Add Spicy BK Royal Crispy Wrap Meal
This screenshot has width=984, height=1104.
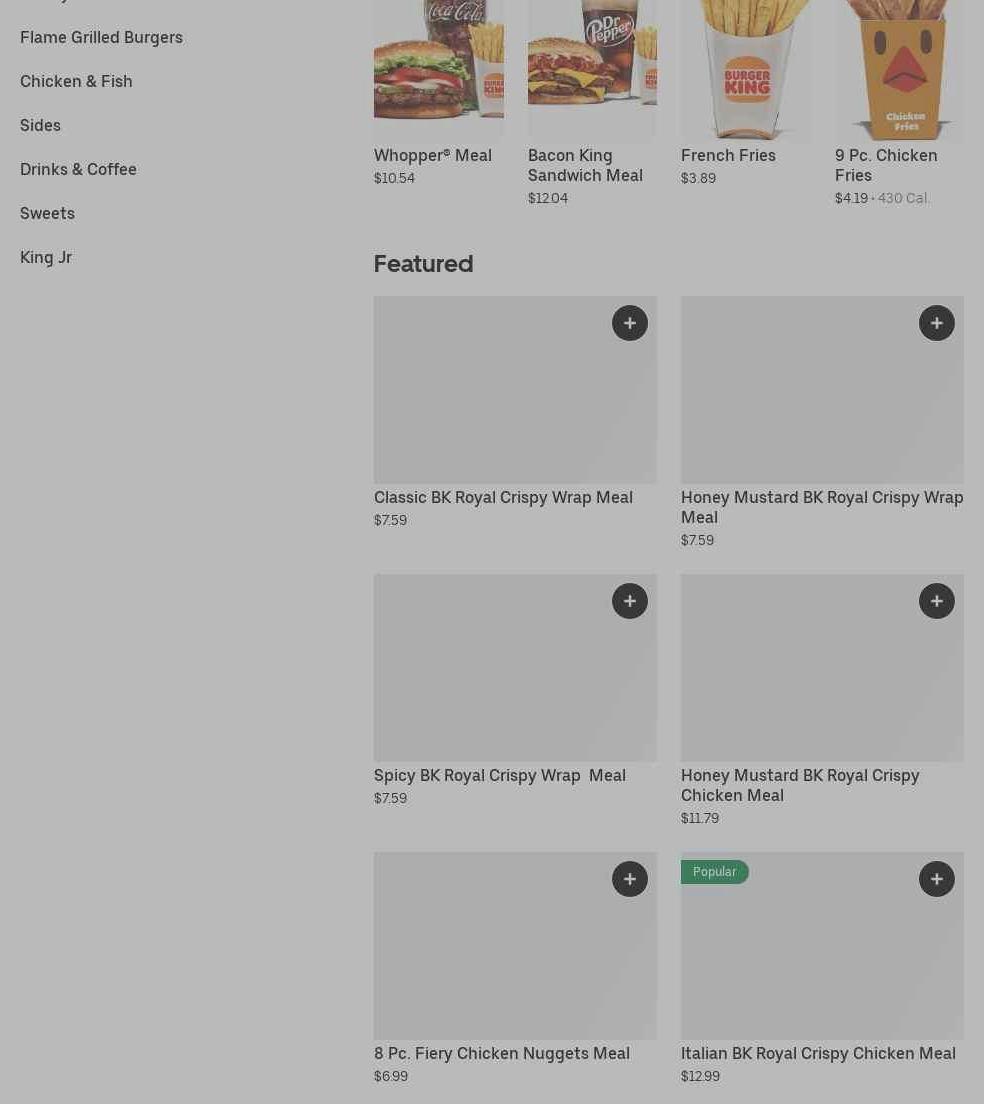point(630,601)
